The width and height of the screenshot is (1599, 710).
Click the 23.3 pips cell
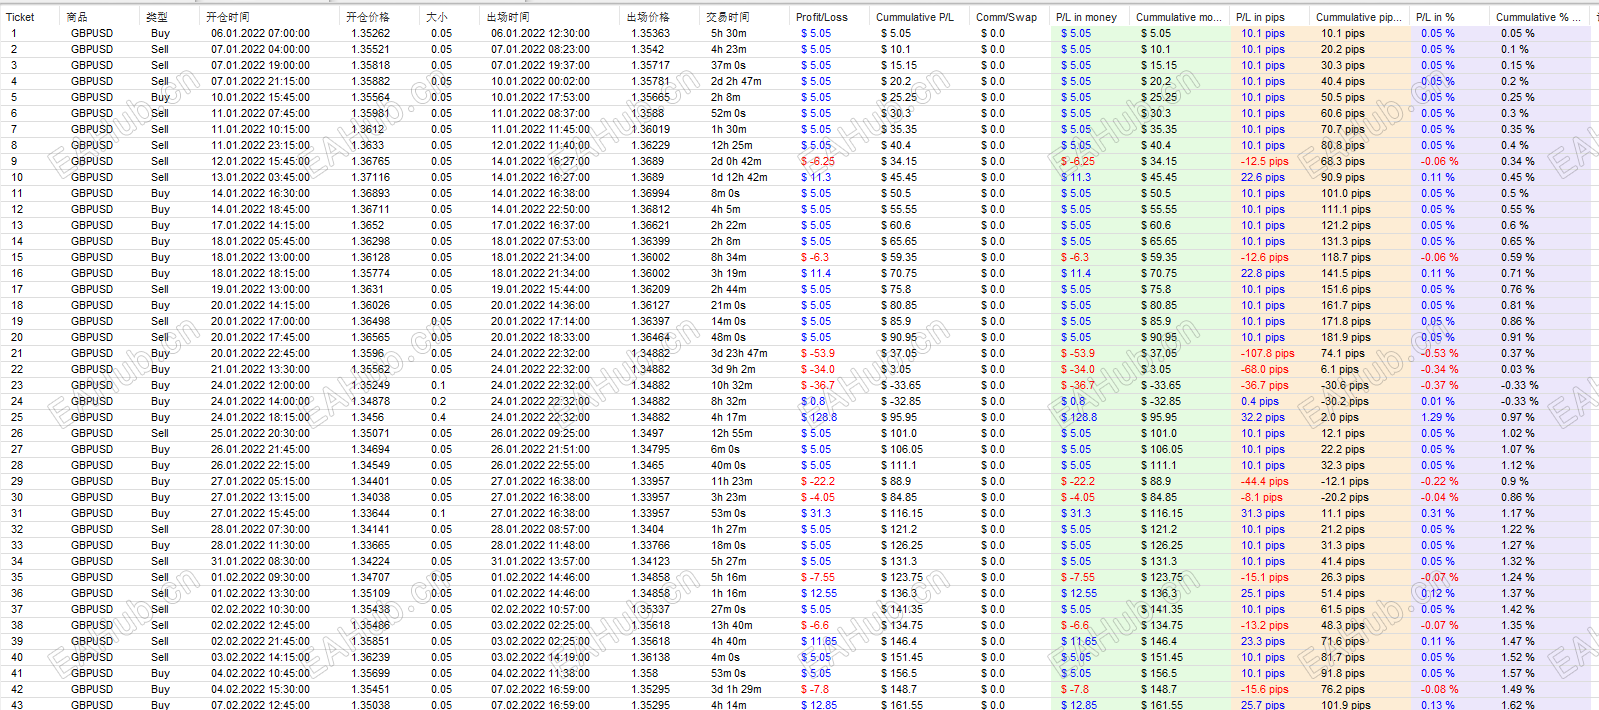click(1263, 641)
